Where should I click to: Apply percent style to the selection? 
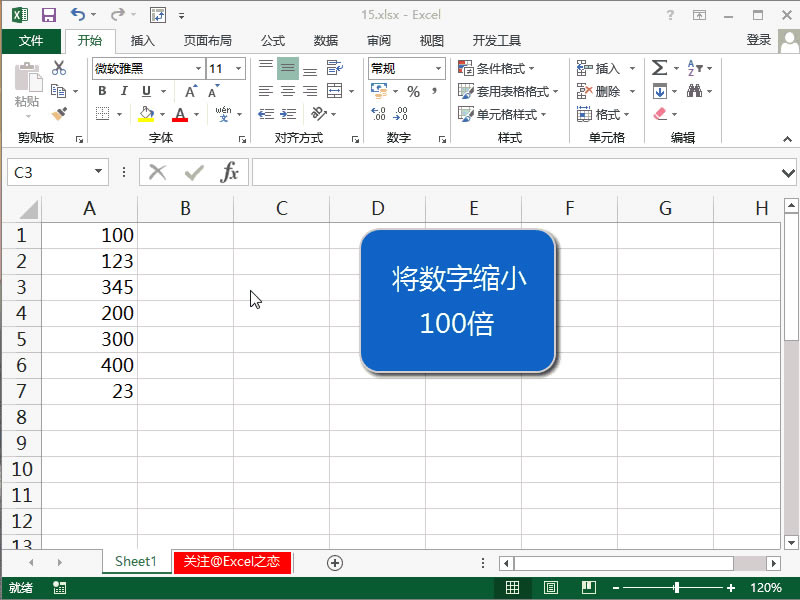point(411,93)
